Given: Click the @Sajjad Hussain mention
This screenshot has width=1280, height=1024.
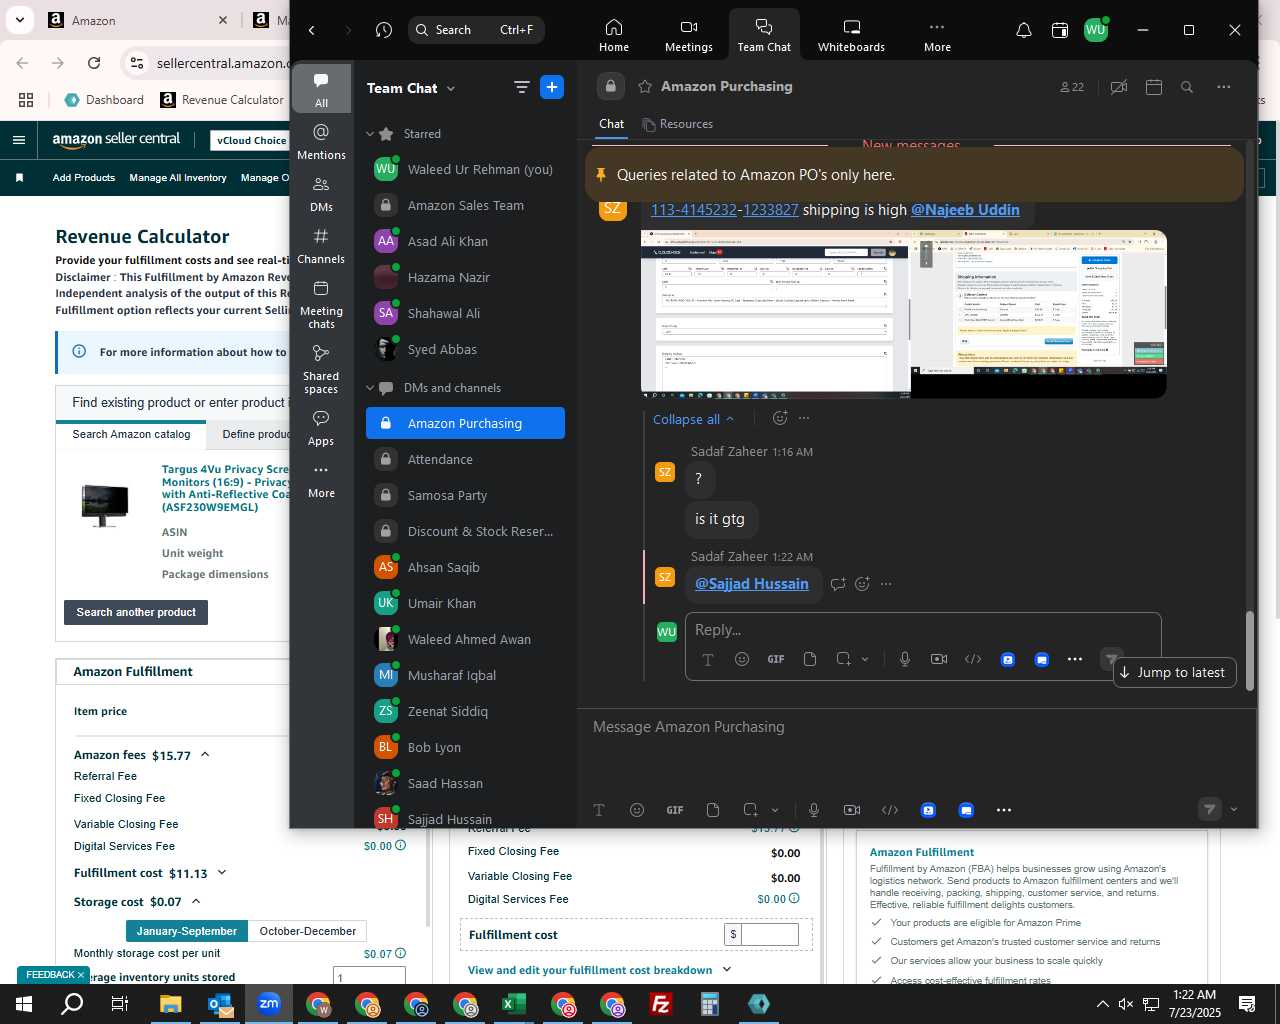Looking at the screenshot, I should click(752, 584).
